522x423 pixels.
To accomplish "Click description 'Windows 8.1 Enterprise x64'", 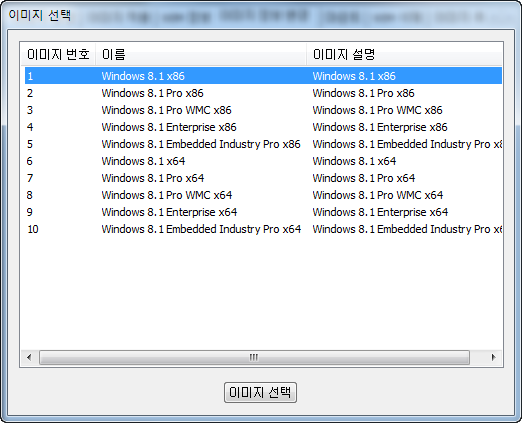I will tap(380, 212).
